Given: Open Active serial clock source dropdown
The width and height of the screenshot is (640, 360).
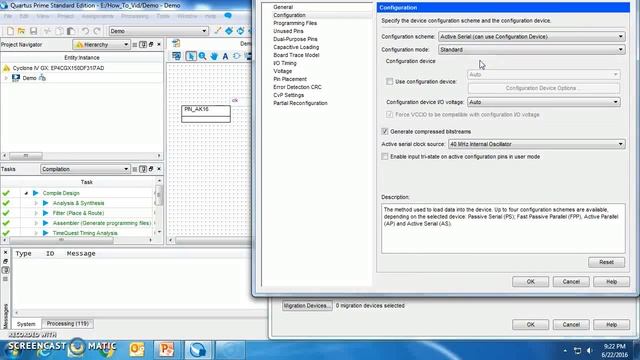Looking at the screenshot, I should click(x=536, y=144).
